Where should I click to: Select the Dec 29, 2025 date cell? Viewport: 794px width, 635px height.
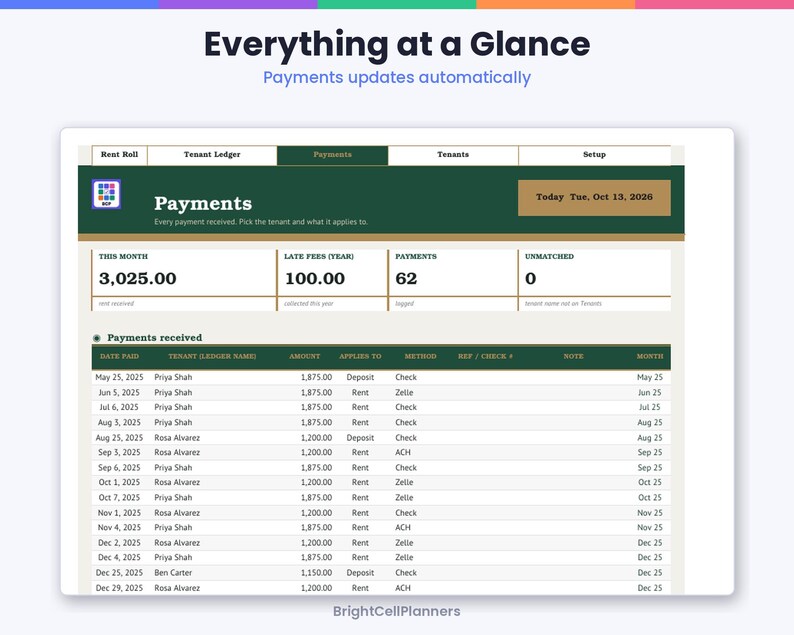click(x=120, y=588)
